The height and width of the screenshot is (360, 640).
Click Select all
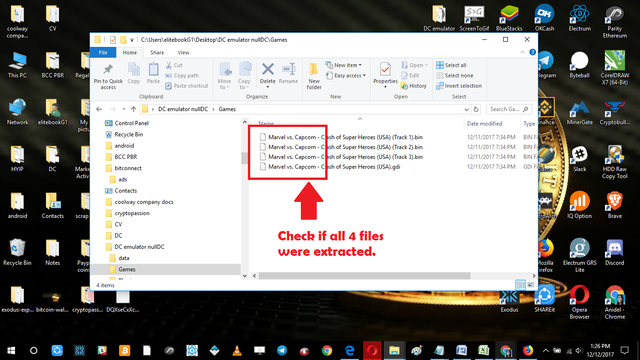click(x=451, y=65)
